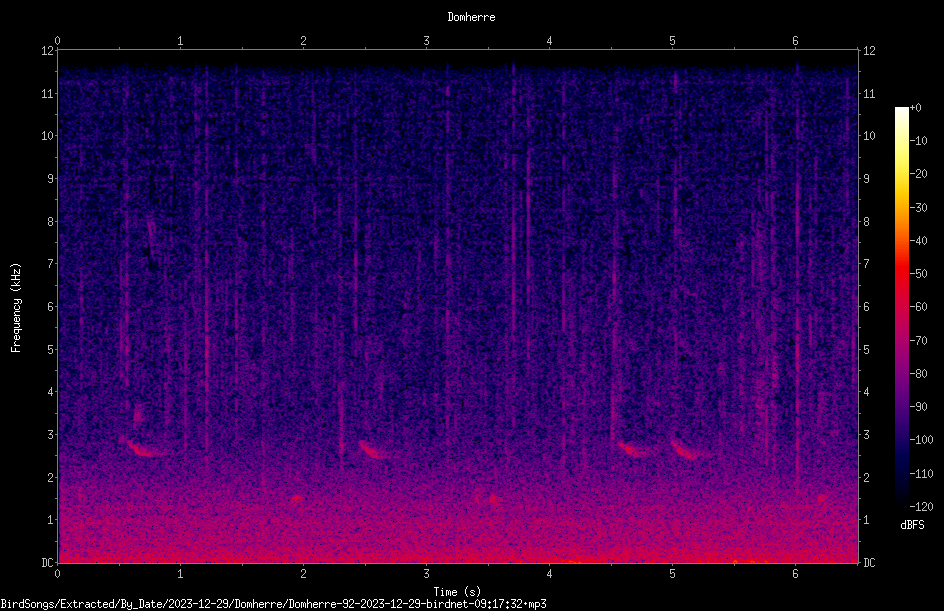Click the 1 second mark on bottom axis
The width and height of the screenshot is (944, 611).
point(180,574)
